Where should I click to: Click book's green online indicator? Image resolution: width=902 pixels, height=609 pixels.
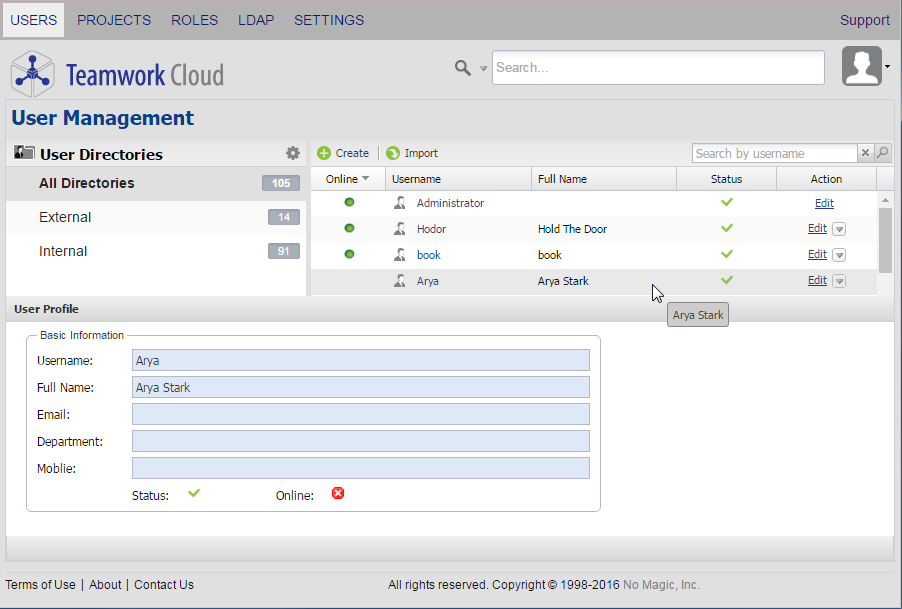[x=349, y=254]
